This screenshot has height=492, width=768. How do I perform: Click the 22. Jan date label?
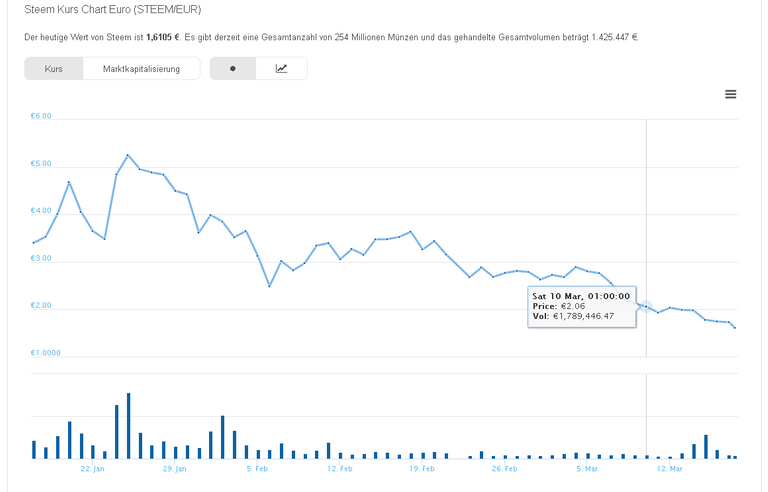click(92, 468)
